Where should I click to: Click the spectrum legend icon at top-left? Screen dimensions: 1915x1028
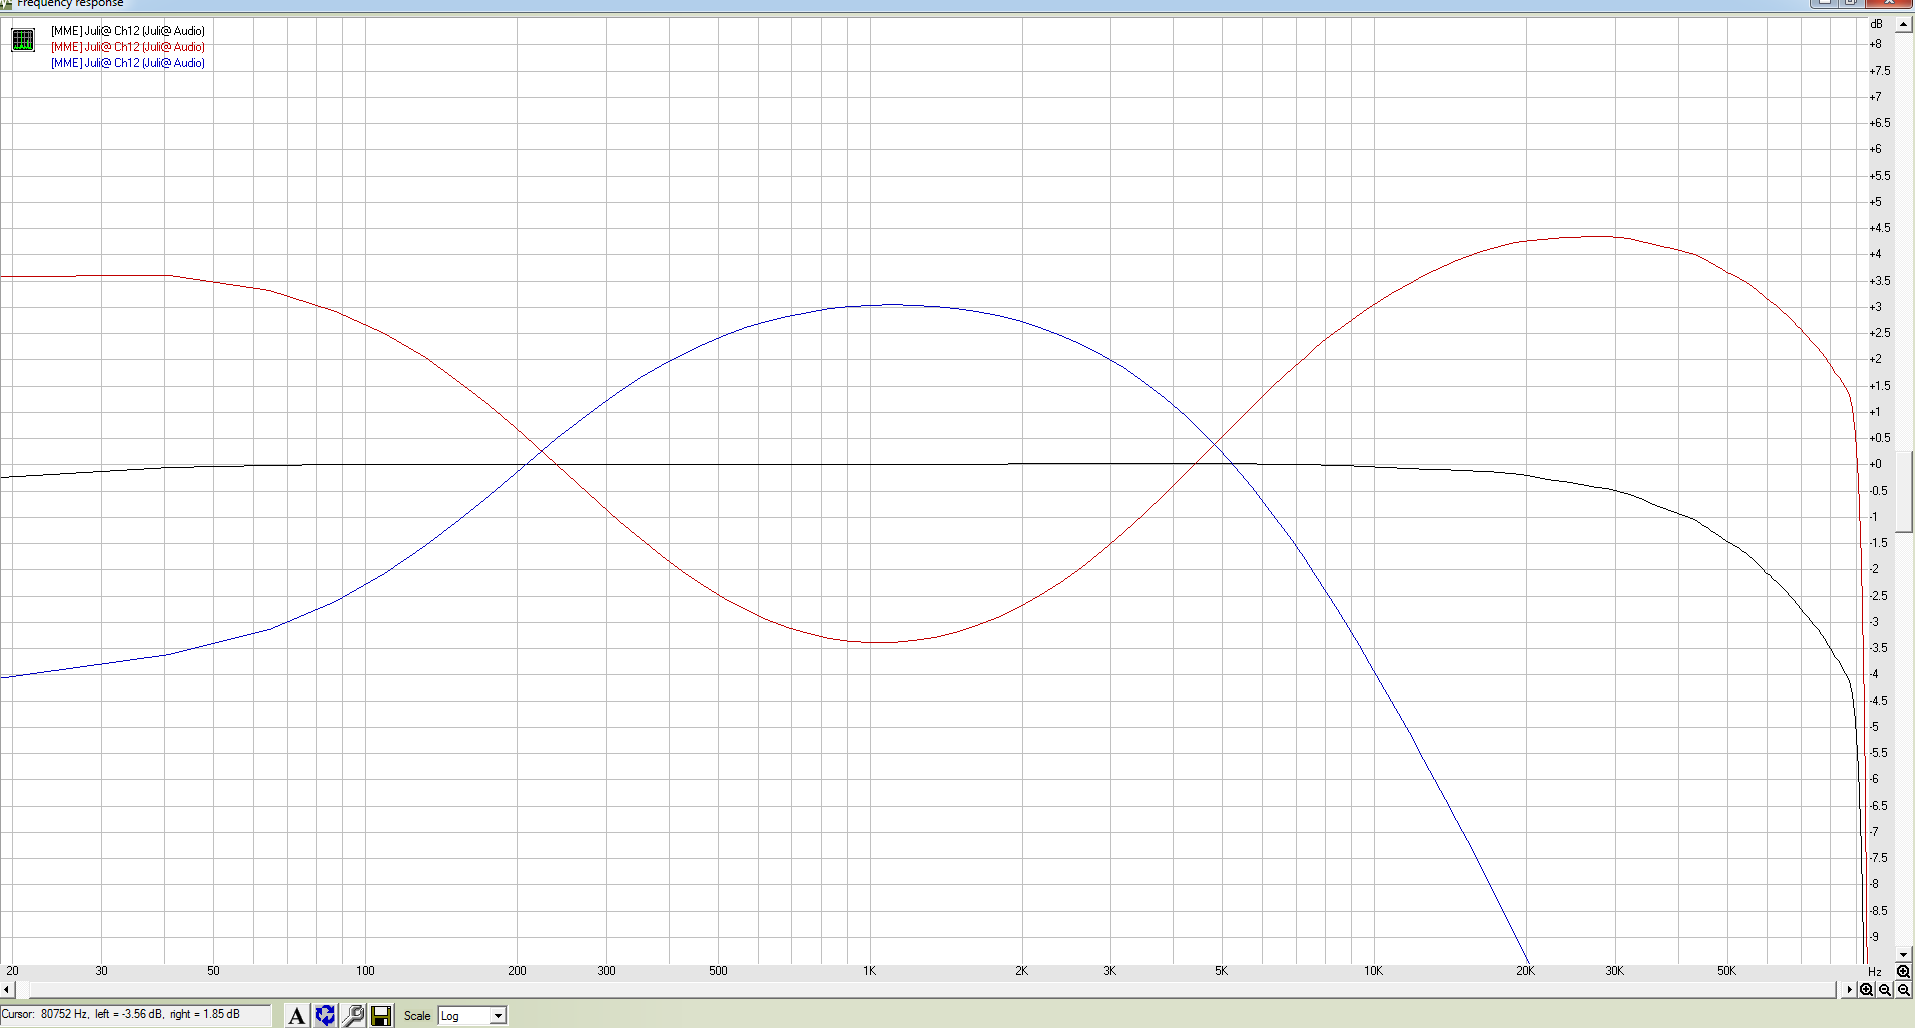coord(22,40)
